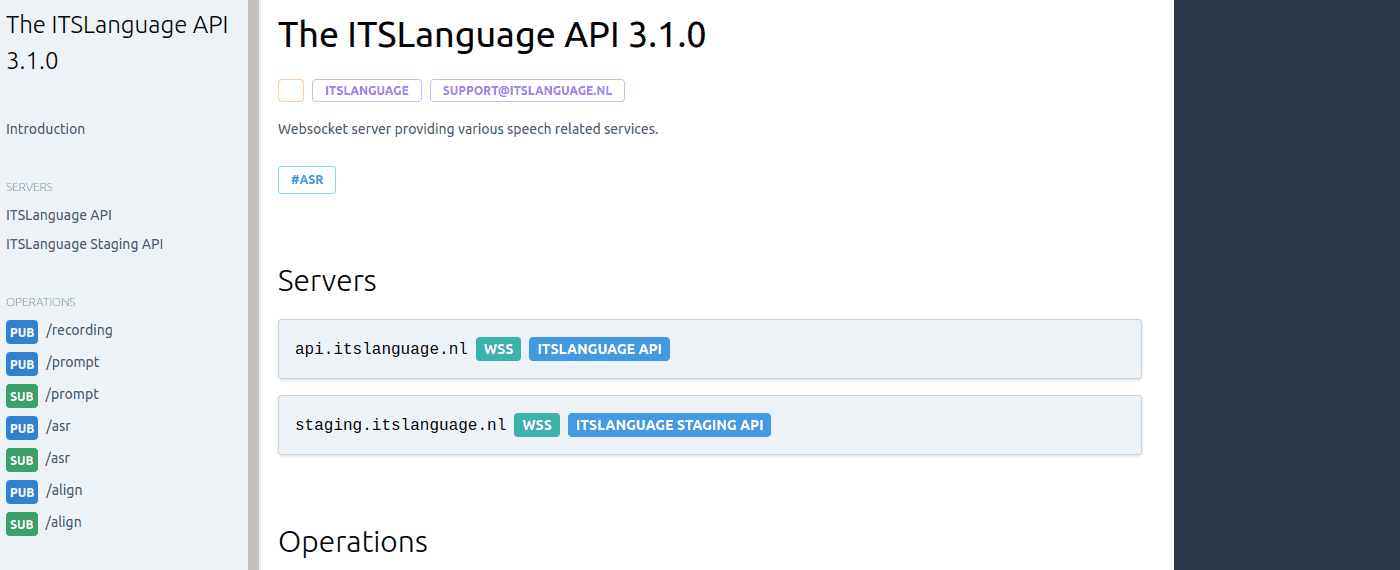Click the SUPPORT@ITSLANGUAGE.NL email badge

[527, 91]
